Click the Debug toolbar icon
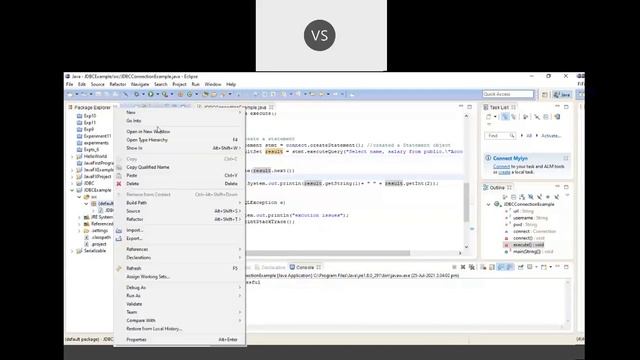The height and width of the screenshot is (360, 640). 137,94
